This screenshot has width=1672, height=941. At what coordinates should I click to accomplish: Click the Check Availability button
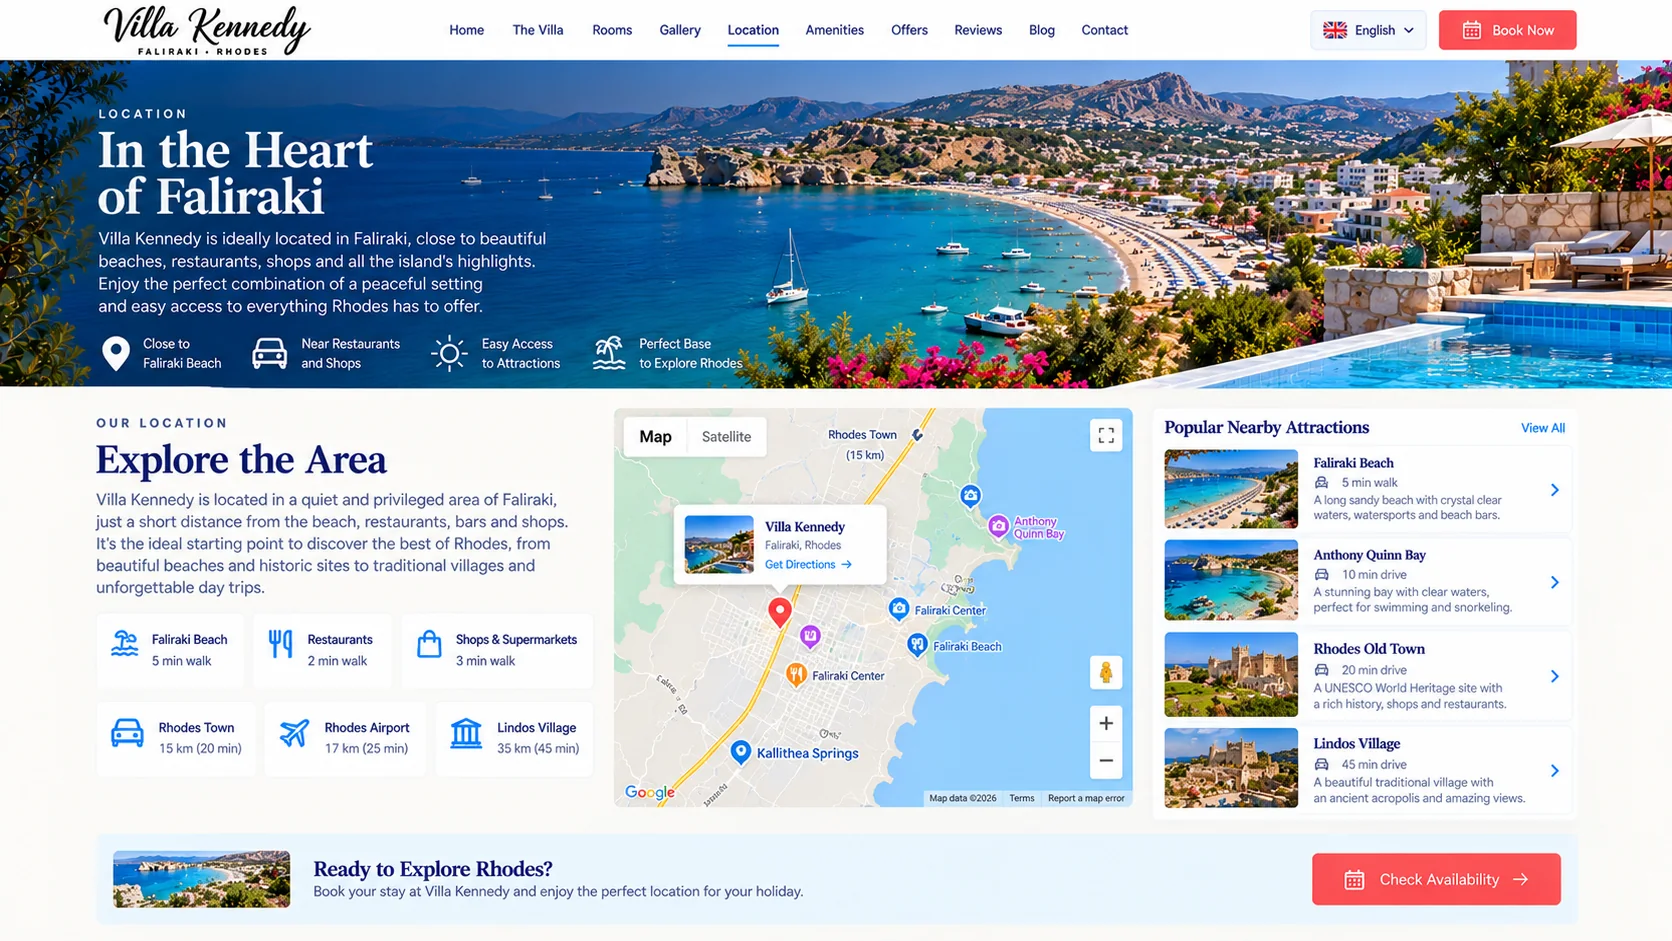tap(1436, 879)
